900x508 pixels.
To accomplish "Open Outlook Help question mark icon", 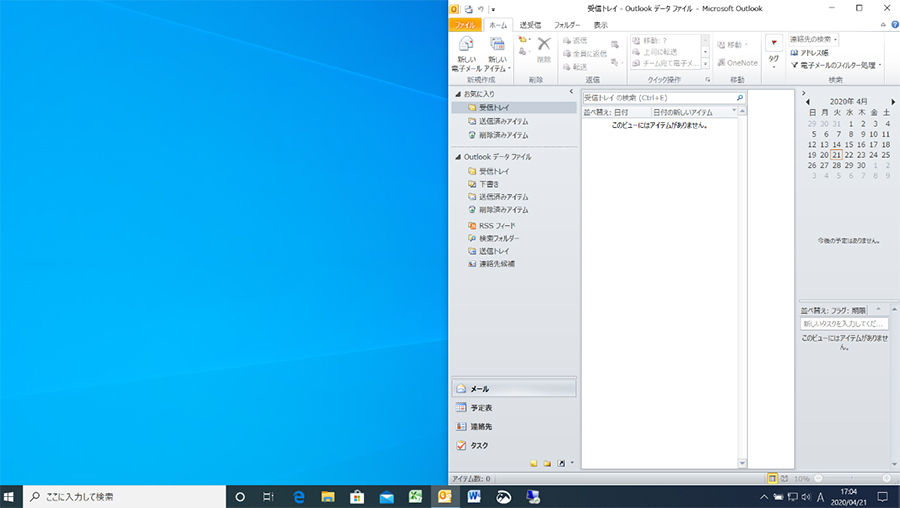I will (x=895, y=25).
